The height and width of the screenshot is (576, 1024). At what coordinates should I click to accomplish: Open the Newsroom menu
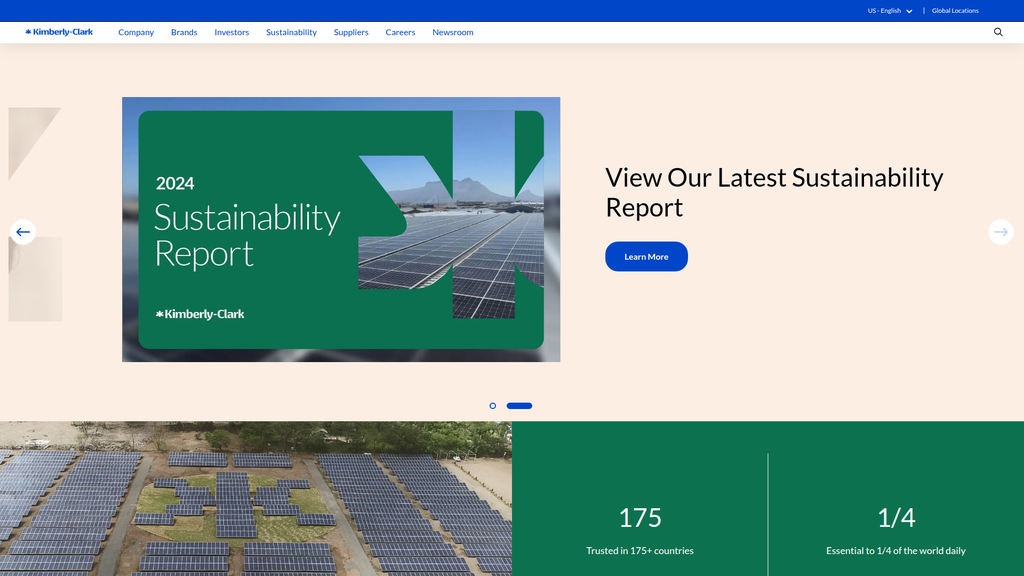(453, 32)
